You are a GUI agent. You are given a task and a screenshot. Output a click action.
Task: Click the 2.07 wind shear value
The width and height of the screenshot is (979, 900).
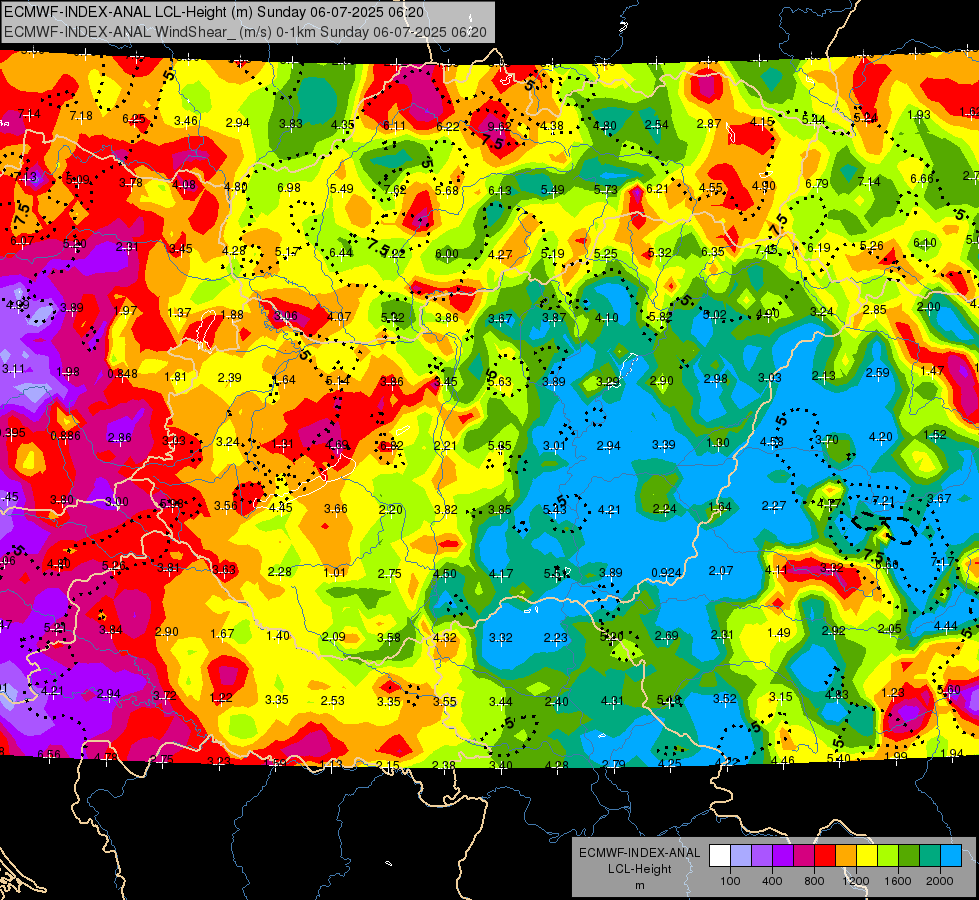pos(721,571)
